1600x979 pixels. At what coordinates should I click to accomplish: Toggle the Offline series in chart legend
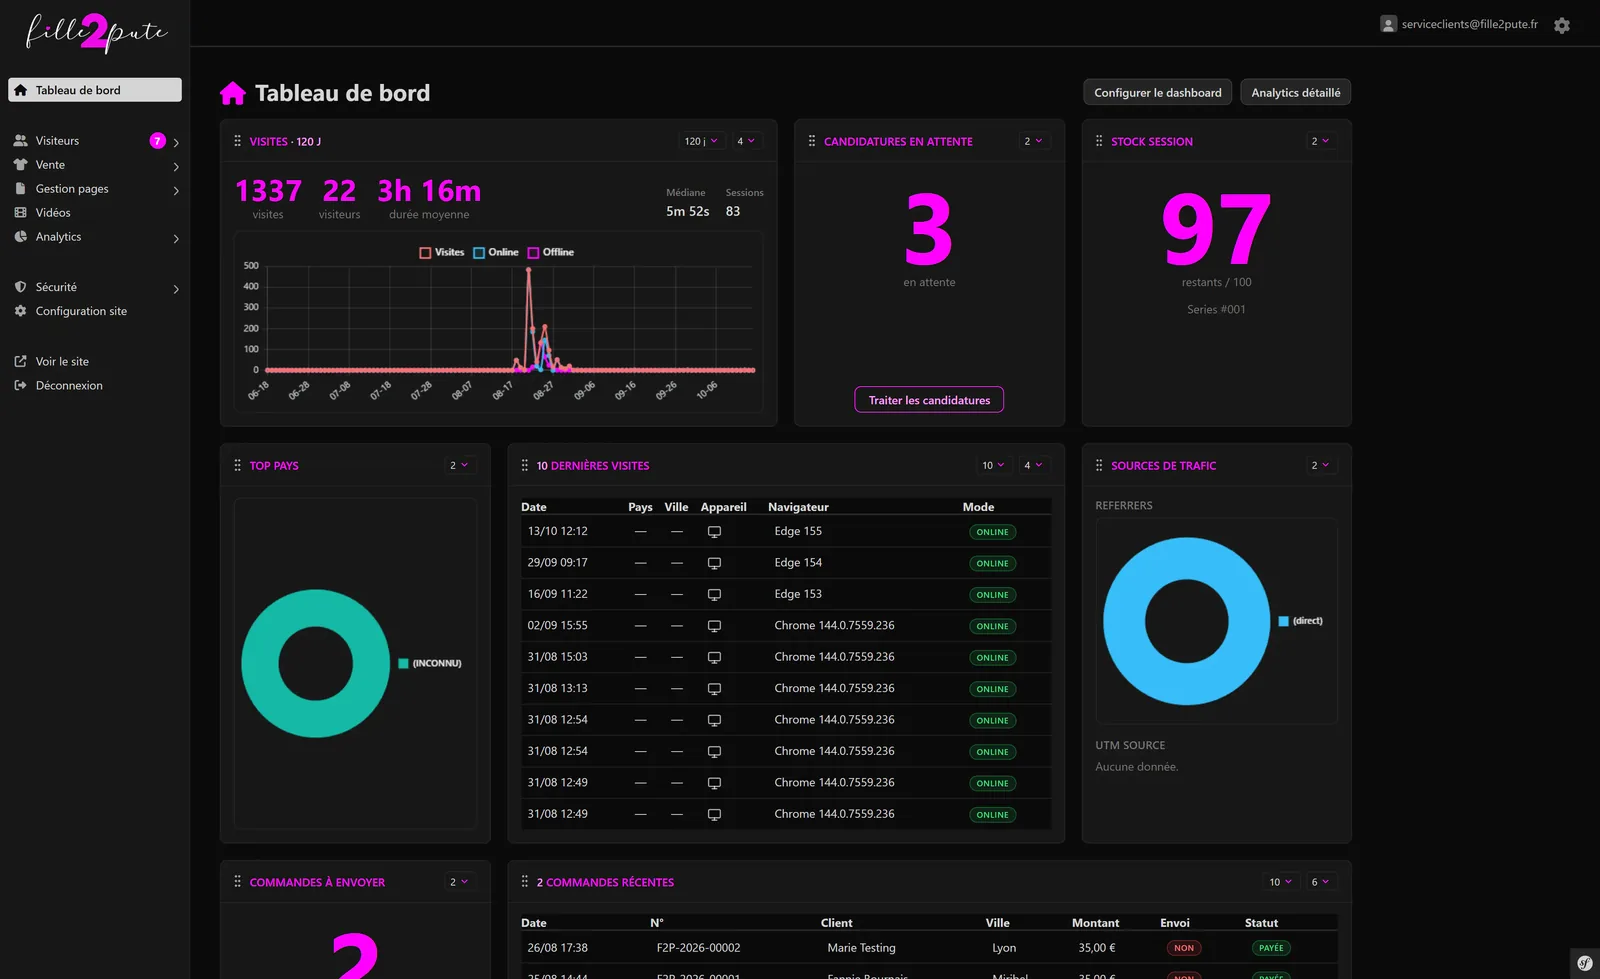click(x=551, y=252)
